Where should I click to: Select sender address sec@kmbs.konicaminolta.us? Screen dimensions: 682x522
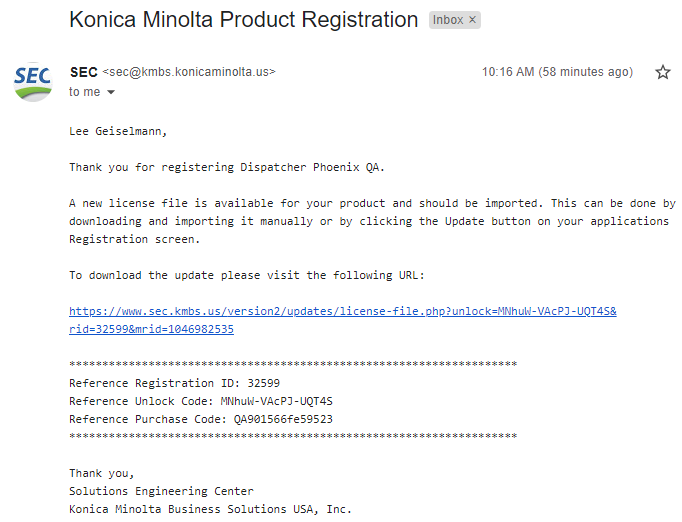pyautogui.click(x=189, y=72)
